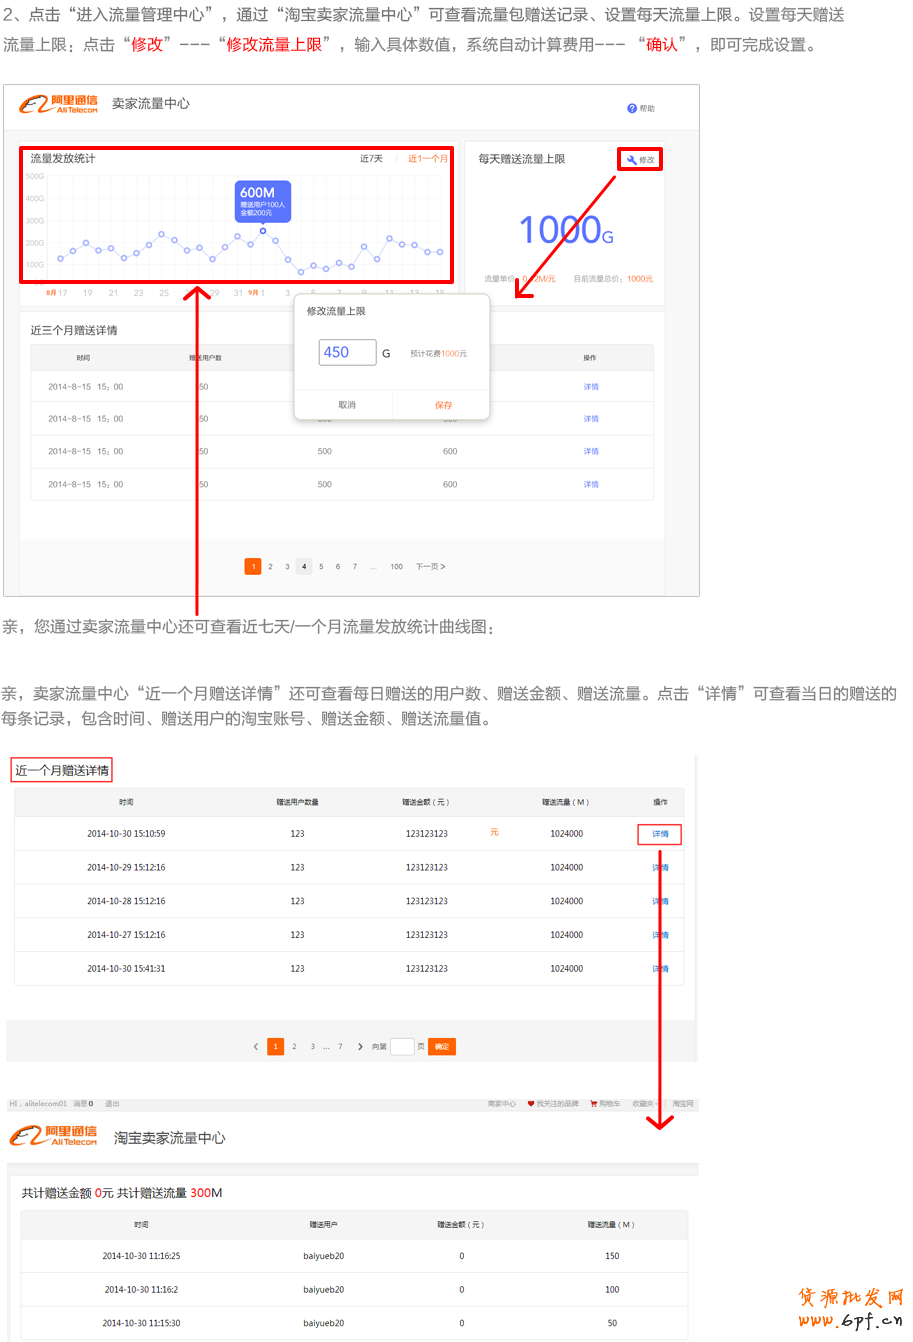Click 退出 link in the top bar
The height and width of the screenshot is (1342, 913).
point(112,1104)
